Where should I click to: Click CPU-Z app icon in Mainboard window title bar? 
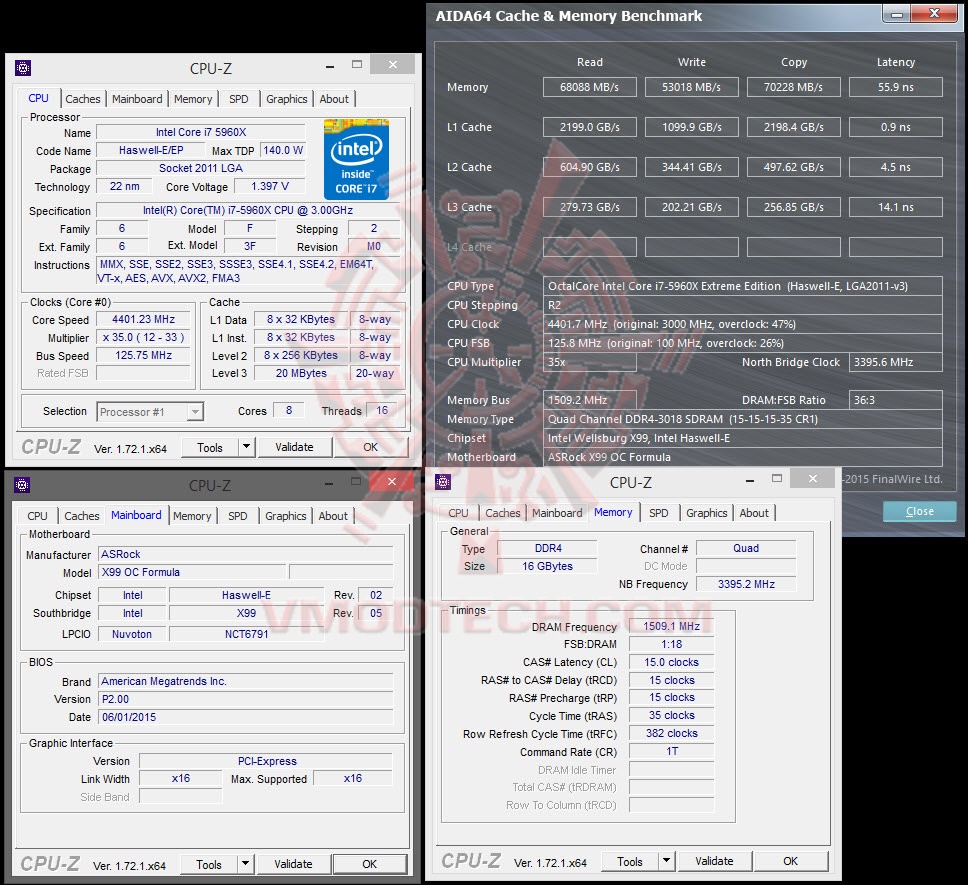click(22, 485)
